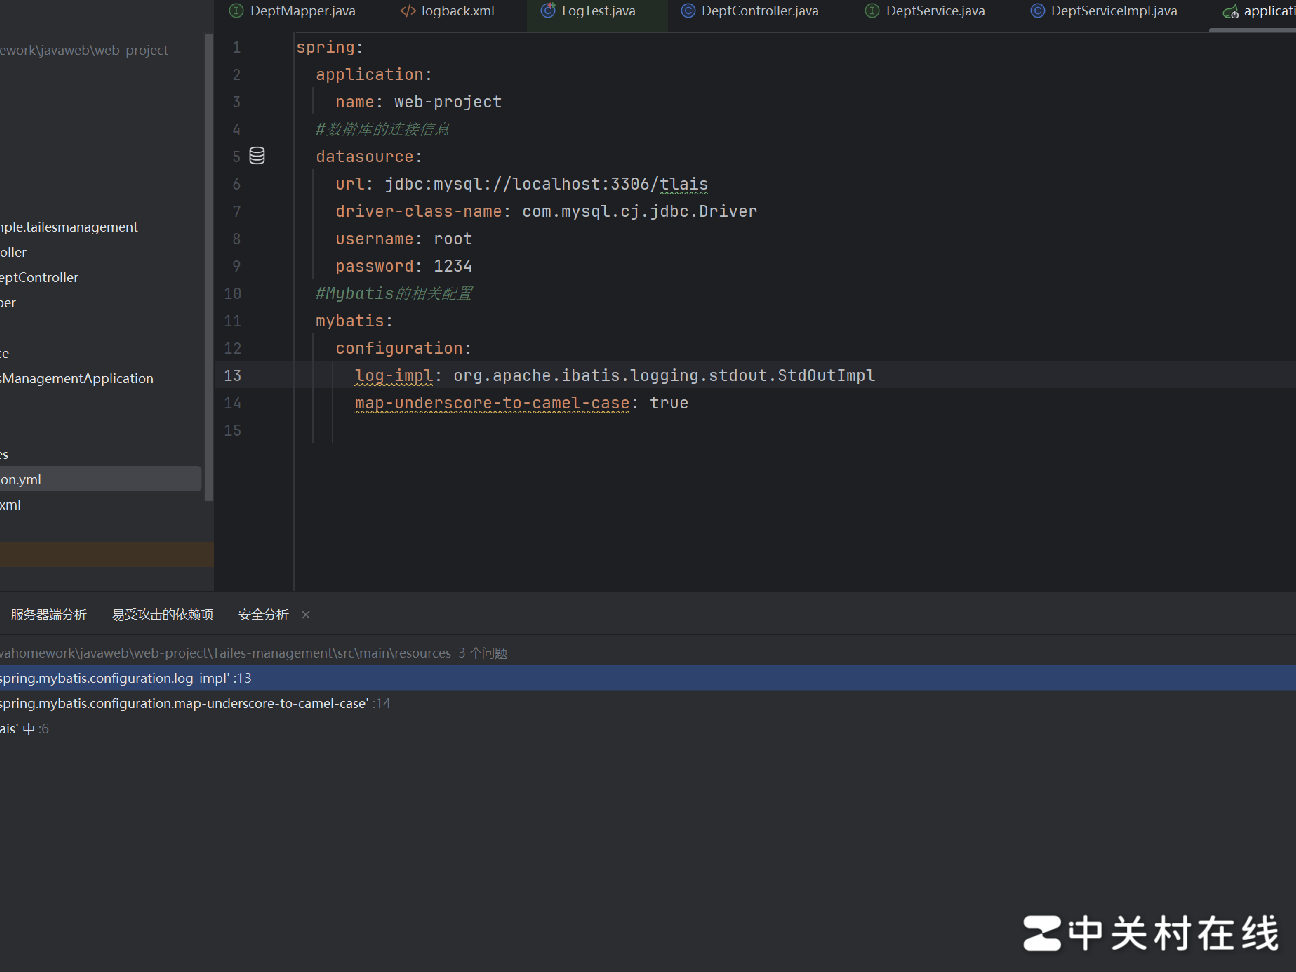The image size is (1296, 972).
Task: Click the DeptMapper.java interface icon
Action: pos(236,11)
